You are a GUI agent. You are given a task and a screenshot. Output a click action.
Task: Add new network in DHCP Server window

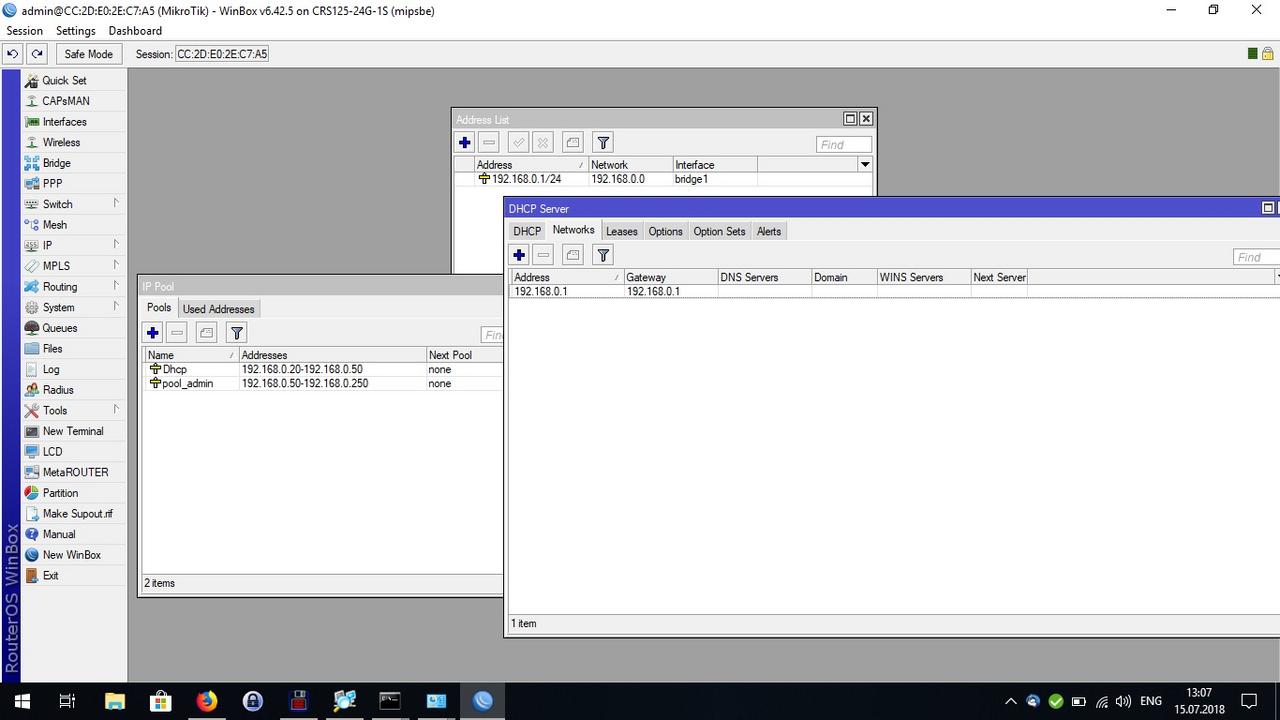click(519, 255)
